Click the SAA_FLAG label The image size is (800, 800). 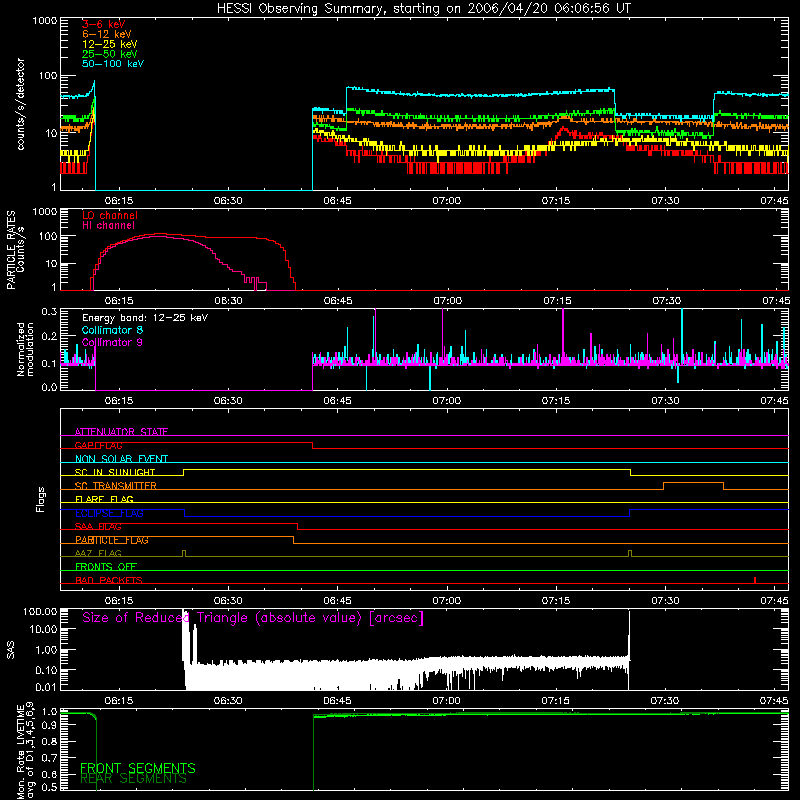pos(98,527)
